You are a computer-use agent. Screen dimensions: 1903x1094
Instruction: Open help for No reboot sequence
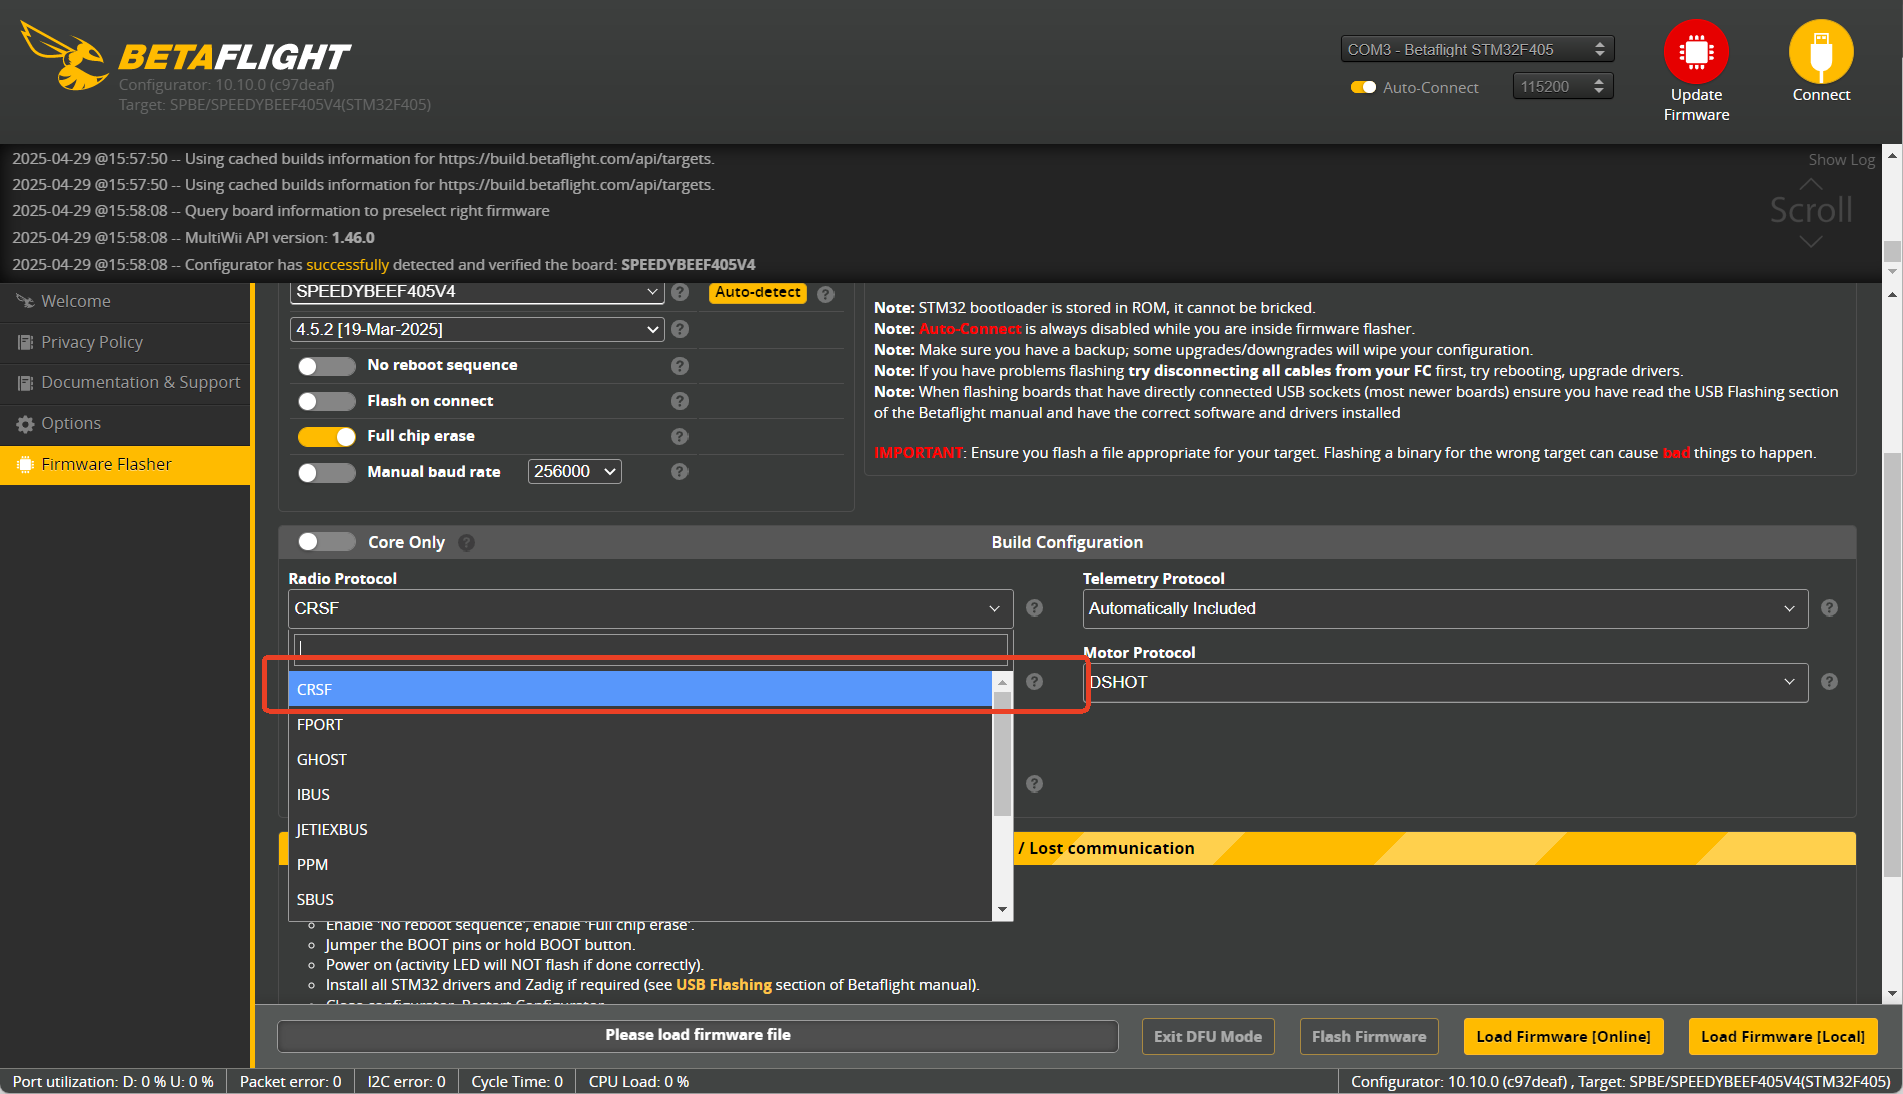680,366
